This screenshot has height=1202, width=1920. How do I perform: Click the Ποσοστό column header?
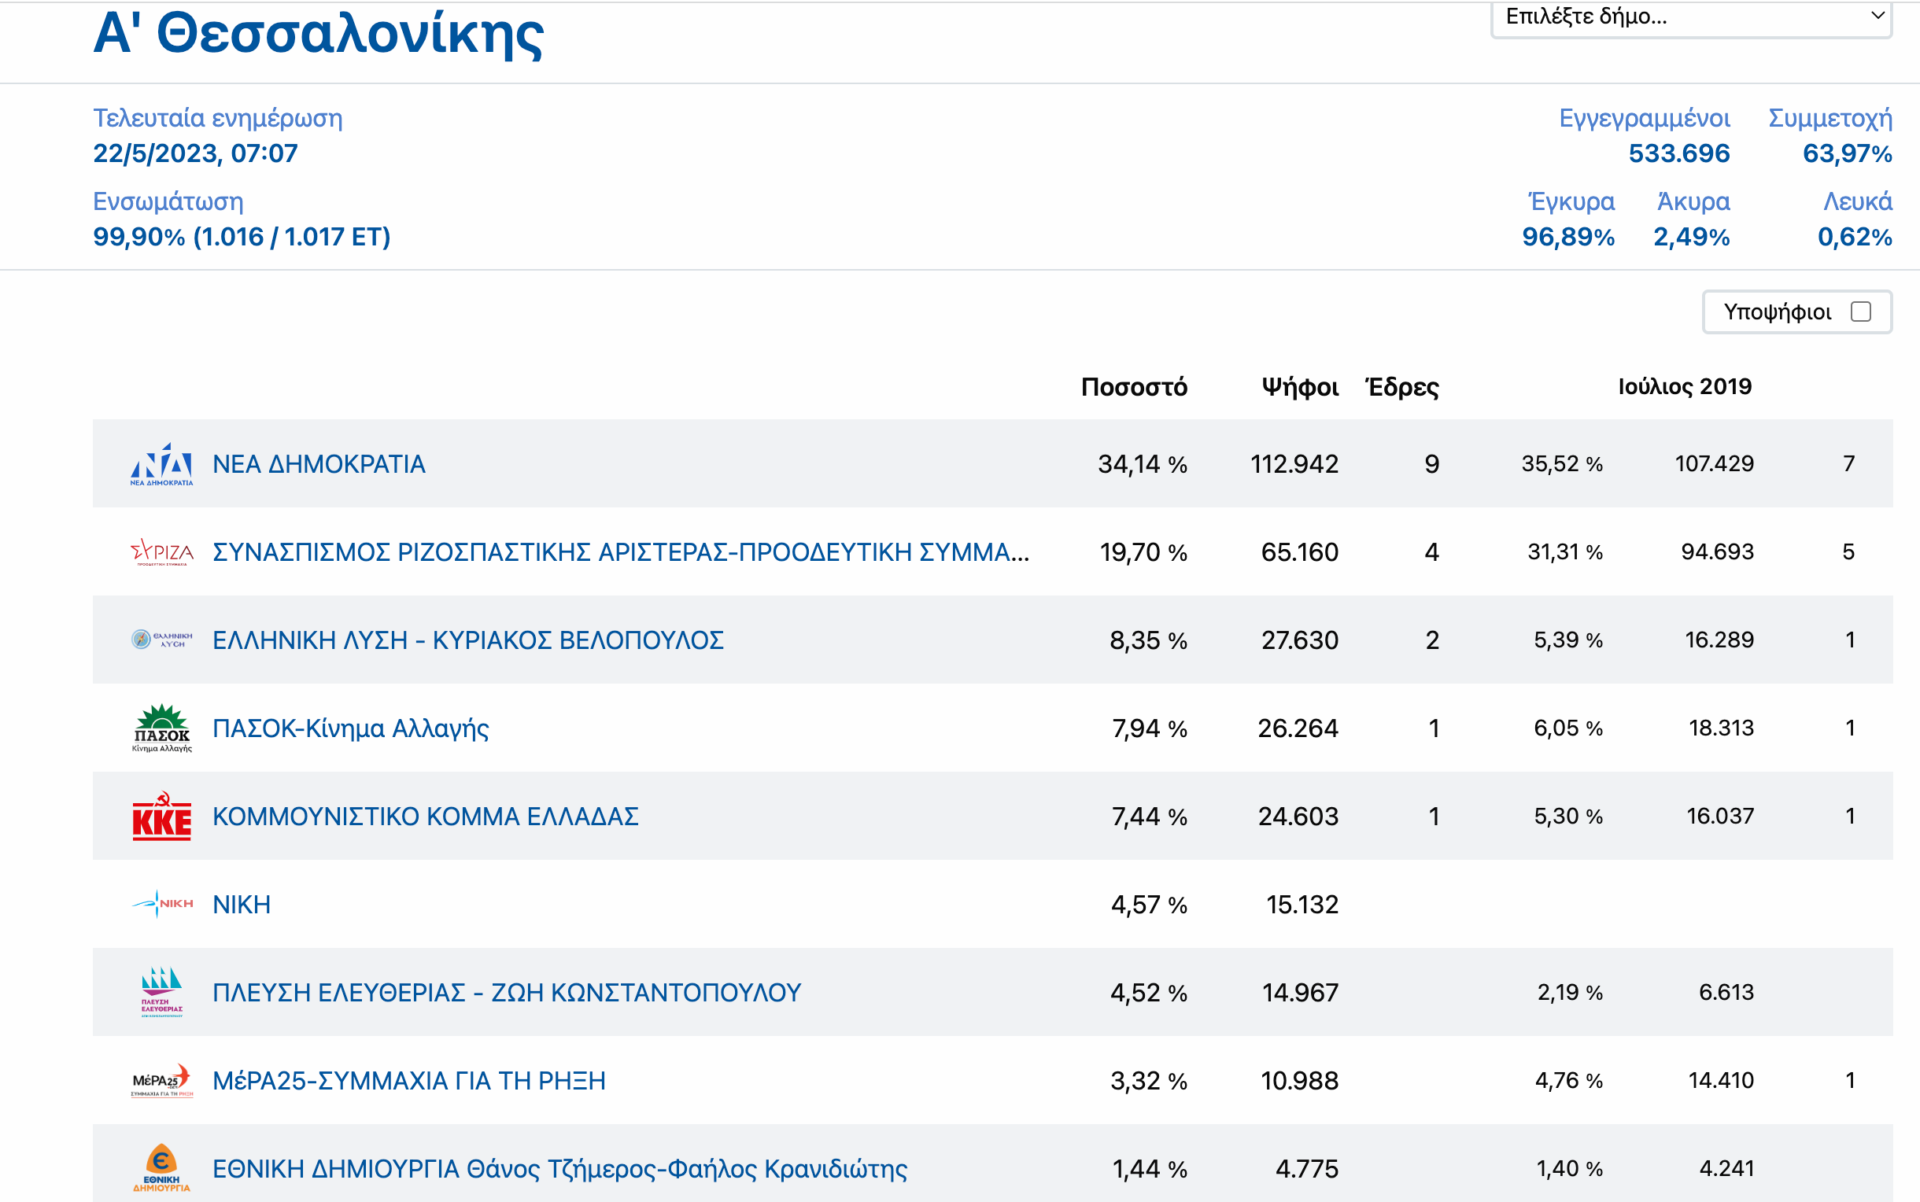point(1133,387)
